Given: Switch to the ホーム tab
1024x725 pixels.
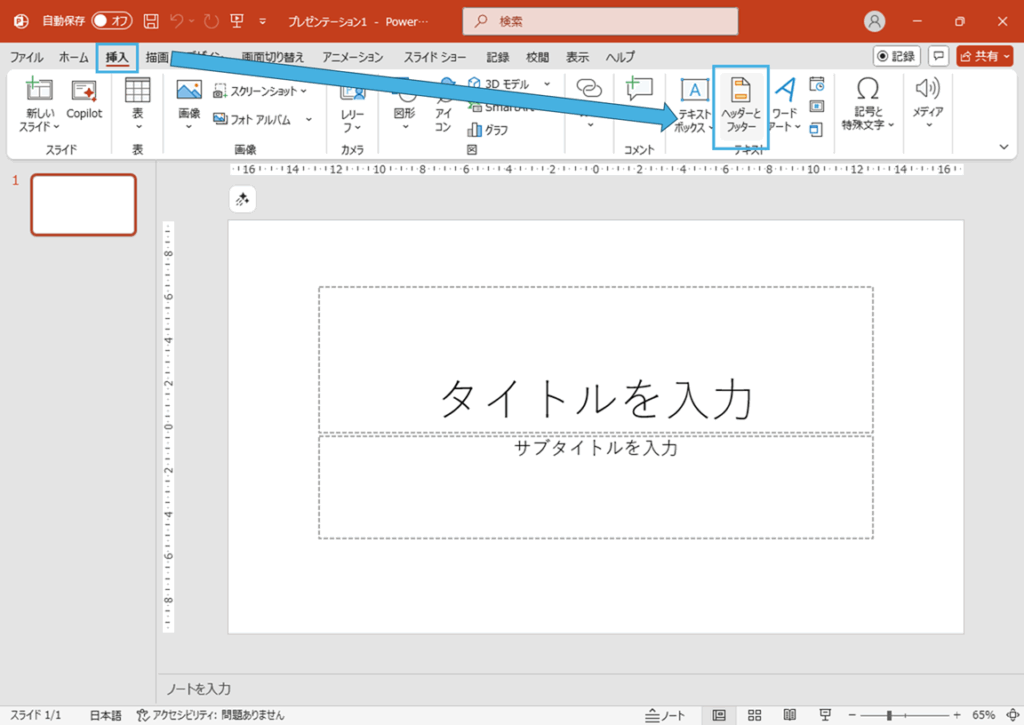Looking at the screenshot, I should click(74, 57).
